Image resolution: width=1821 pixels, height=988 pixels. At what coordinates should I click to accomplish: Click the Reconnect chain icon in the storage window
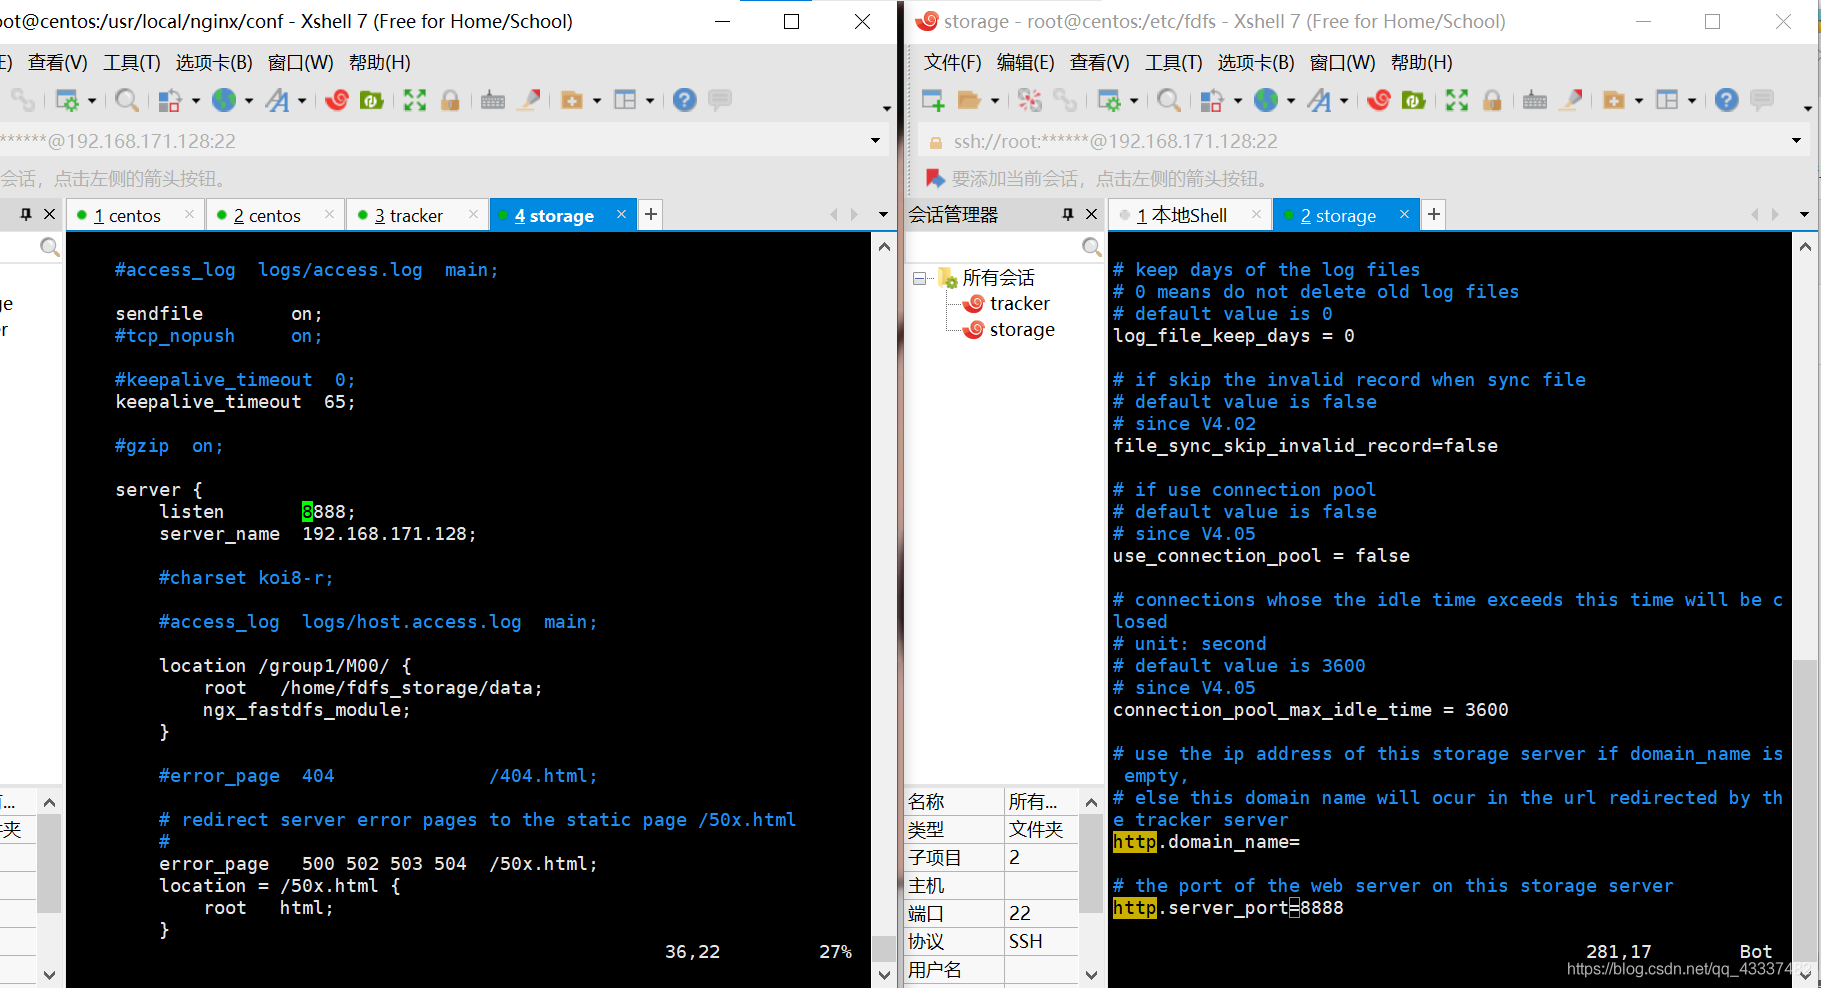point(1065,100)
